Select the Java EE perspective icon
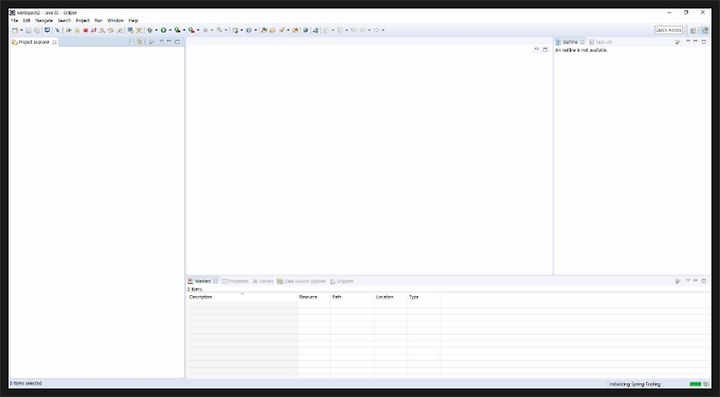The height and width of the screenshot is (397, 720). click(x=704, y=30)
